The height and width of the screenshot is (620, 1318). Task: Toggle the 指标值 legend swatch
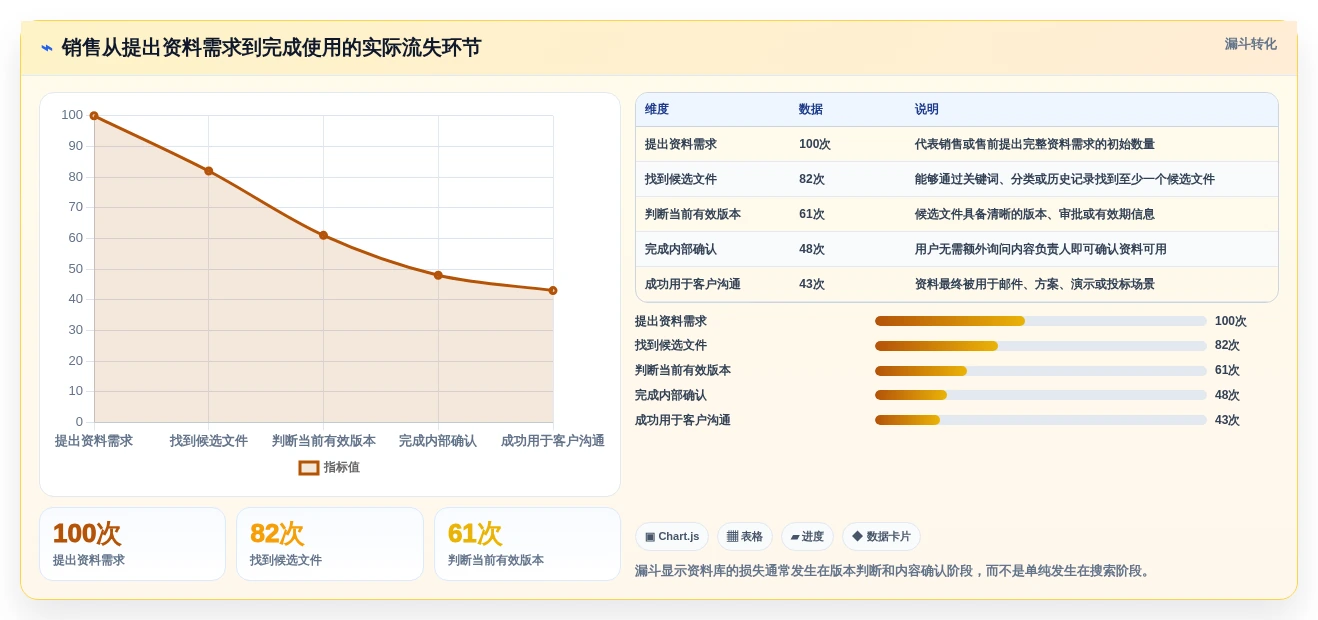click(309, 467)
